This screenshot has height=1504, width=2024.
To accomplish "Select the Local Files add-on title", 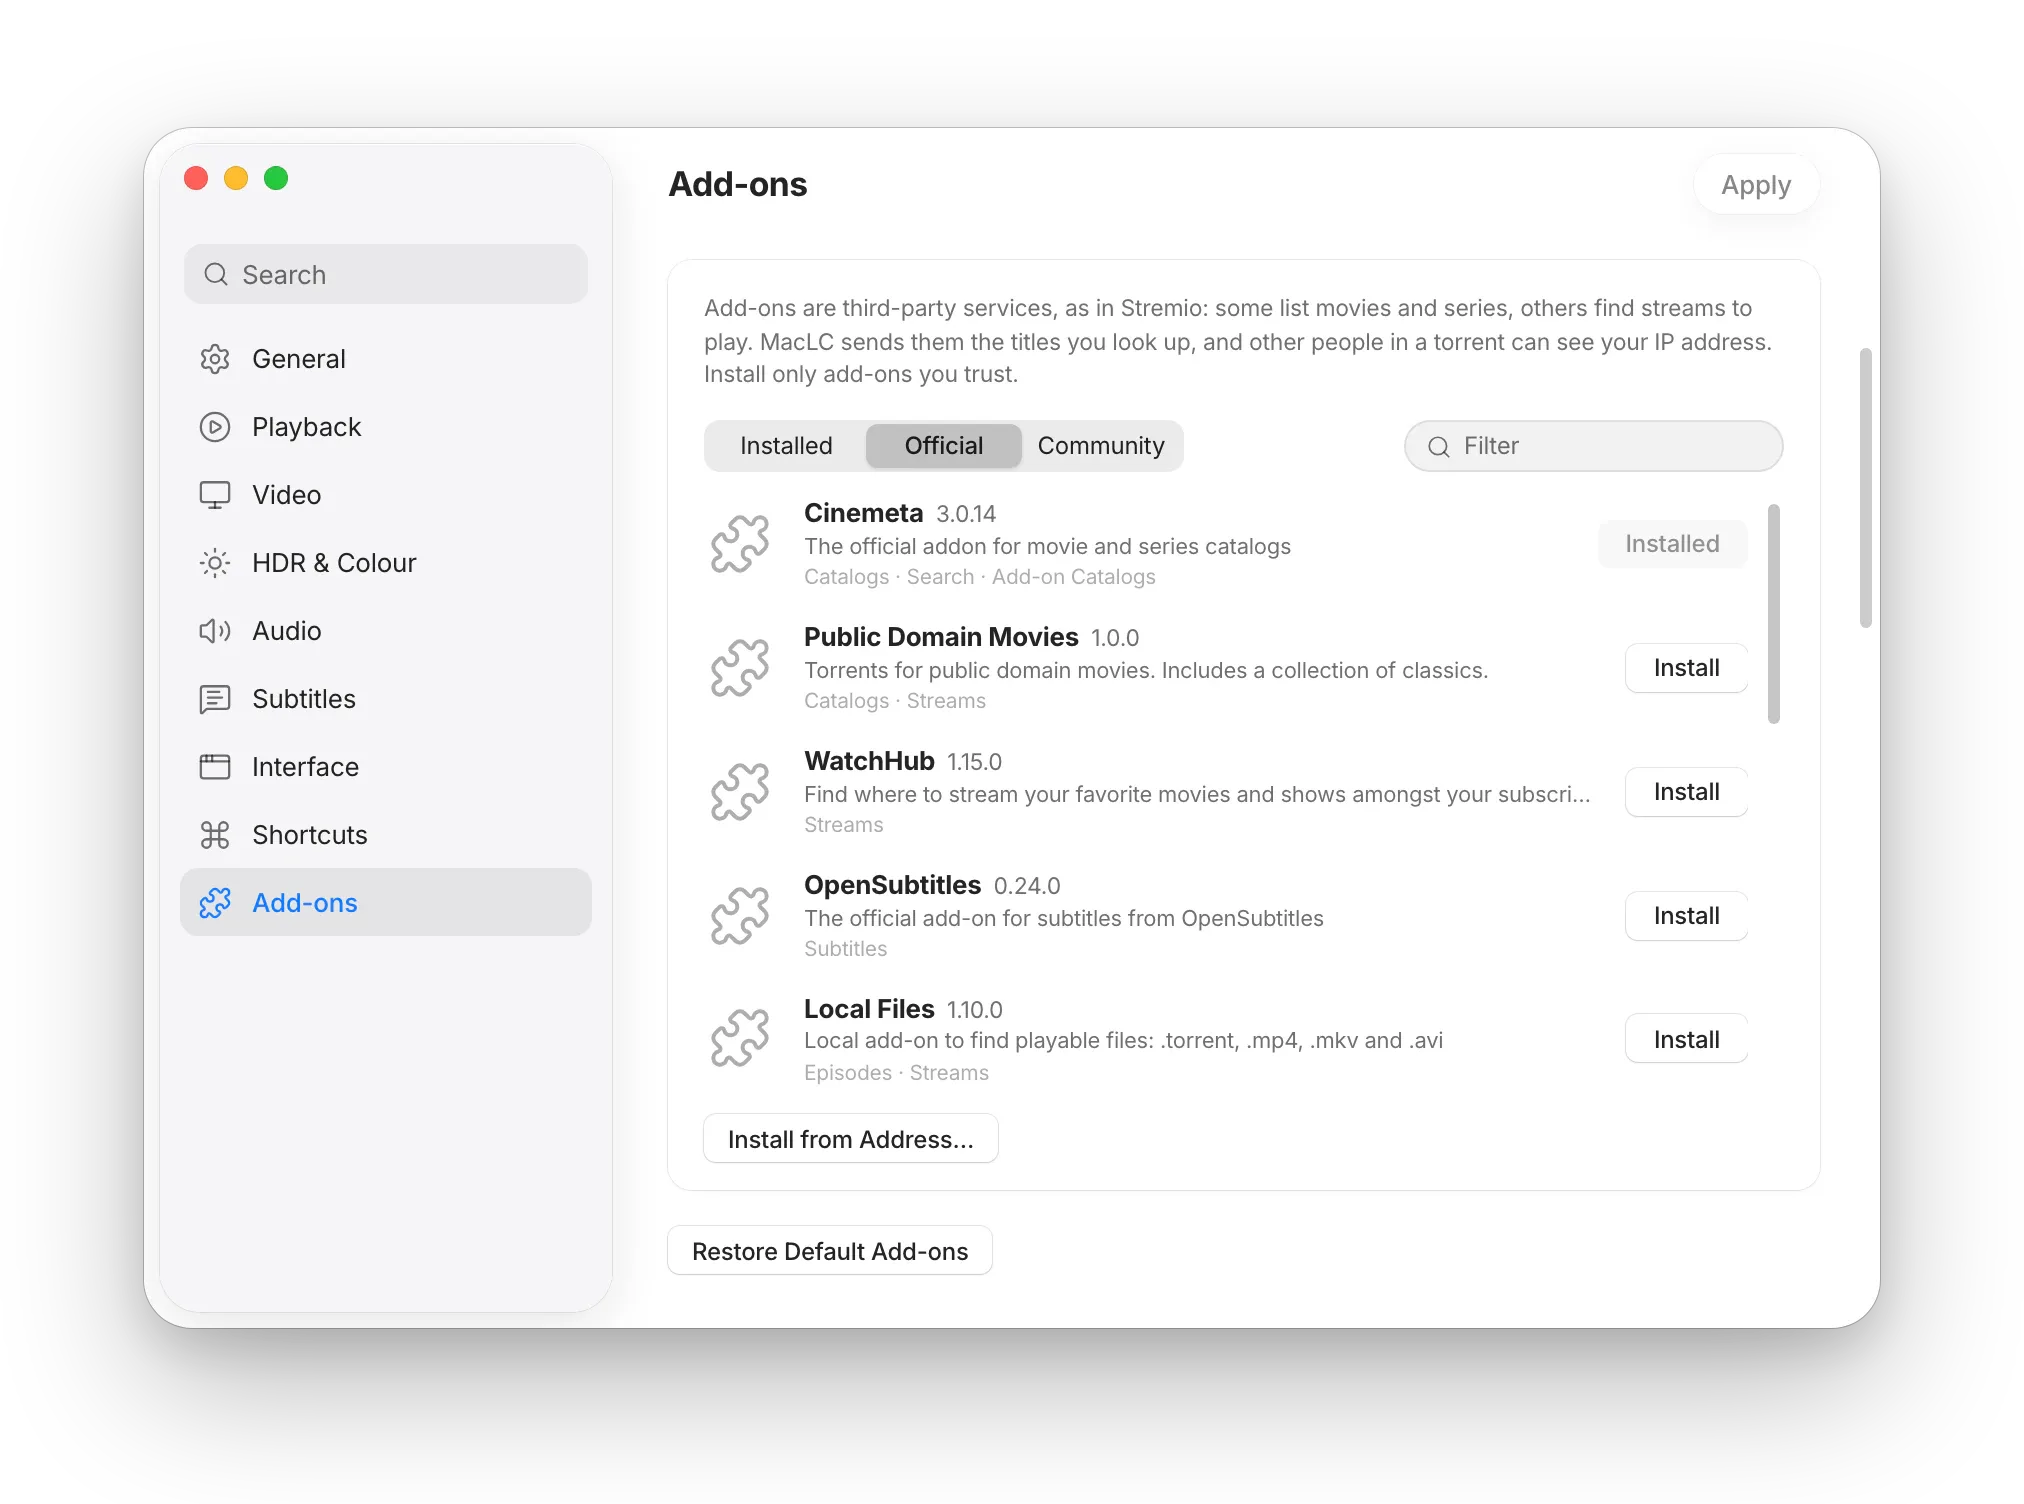I will 869,1009.
